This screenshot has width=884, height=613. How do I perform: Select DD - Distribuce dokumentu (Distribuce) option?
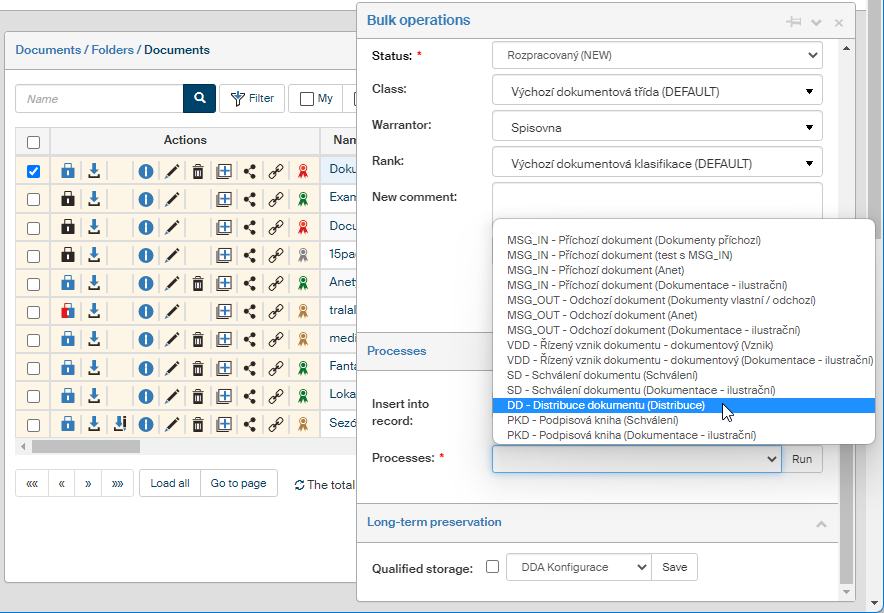click(606, 406)
